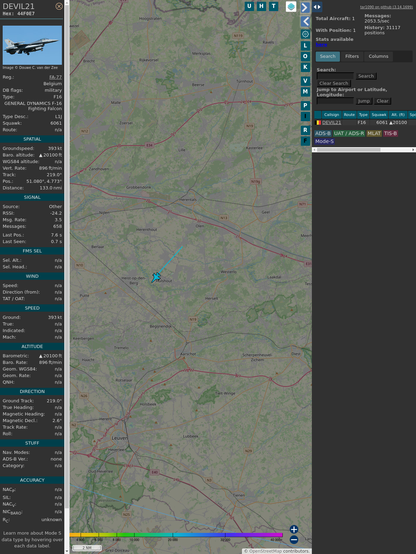Click the SIGNAL section header

point(32,197)
